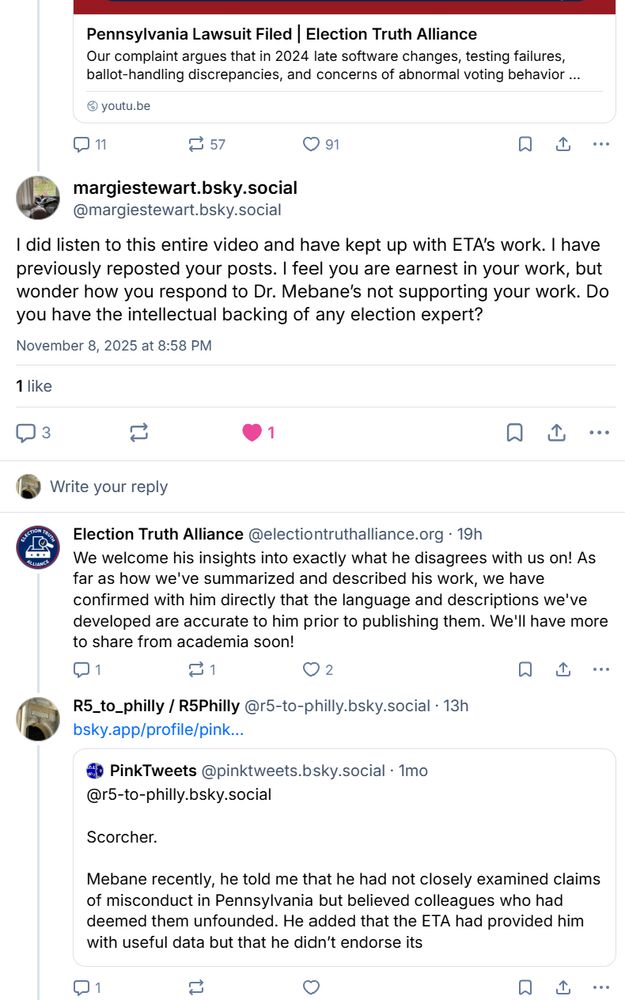Like the Election Truth Alliance reply
This screenshot has width=625, height=1000.
click(x=311, y=669)
